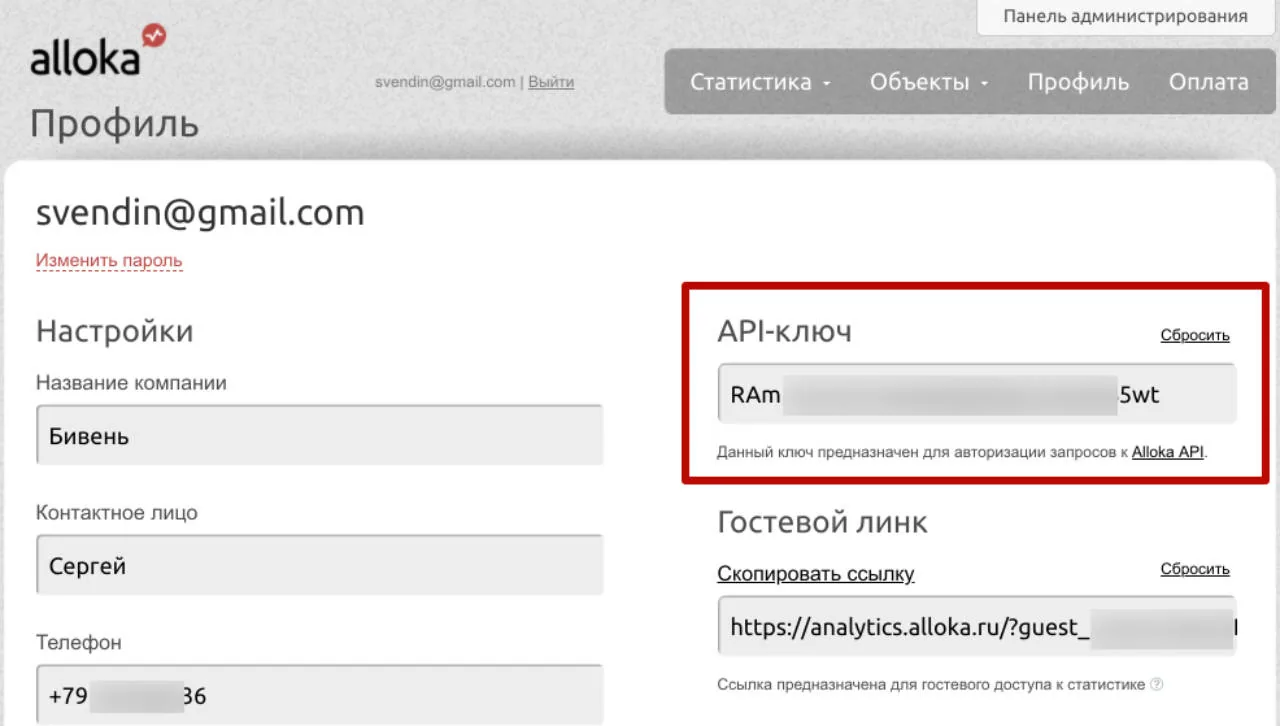
Task: Click the Настройки section heading
Action: (114, 331)
